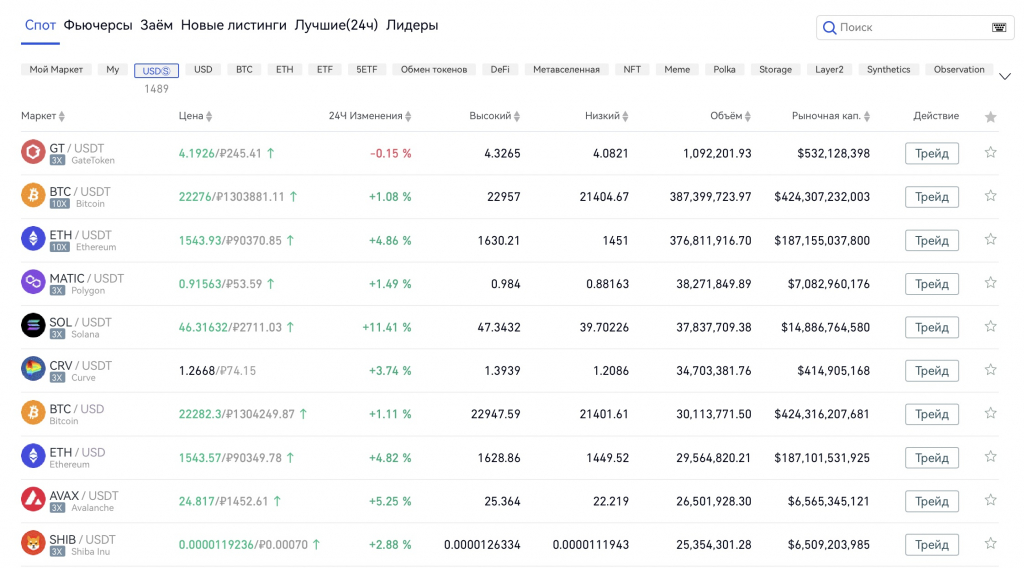Screen dimensions: 1024x568
Task: Click the Bitcoin icon in BTC/USDT row
Action: [x=33, y=195]
